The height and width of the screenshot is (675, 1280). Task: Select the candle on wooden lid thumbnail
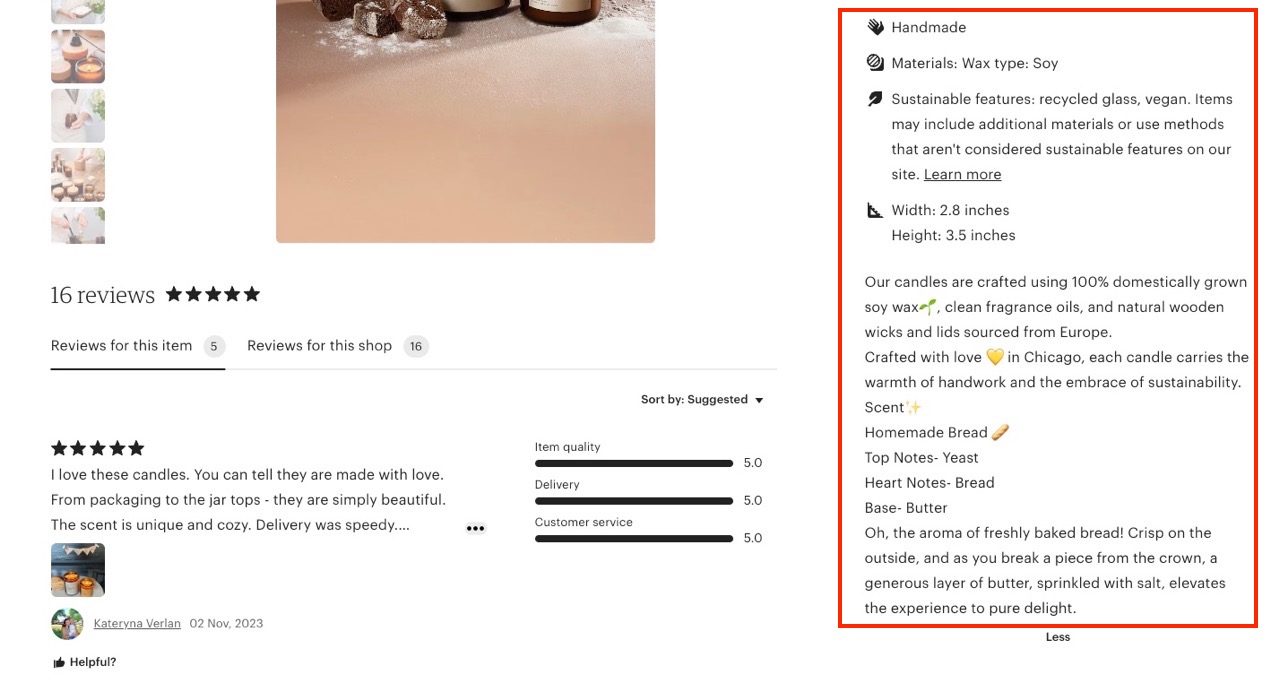click(78, 56)
